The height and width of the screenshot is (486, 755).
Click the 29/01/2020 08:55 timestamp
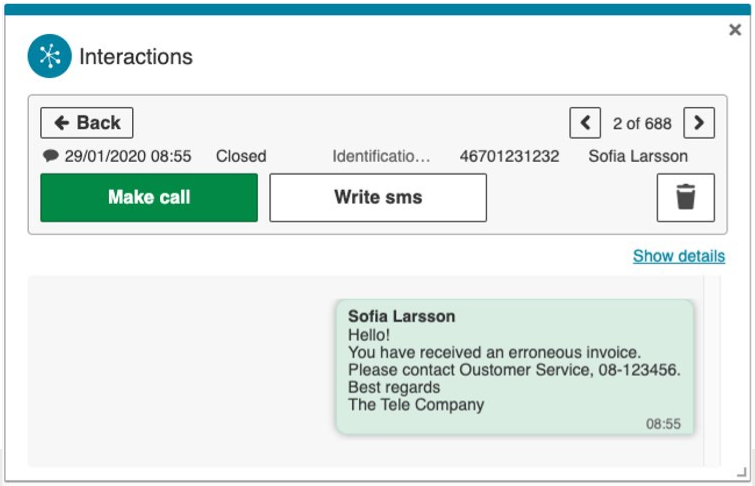(128, 156)
